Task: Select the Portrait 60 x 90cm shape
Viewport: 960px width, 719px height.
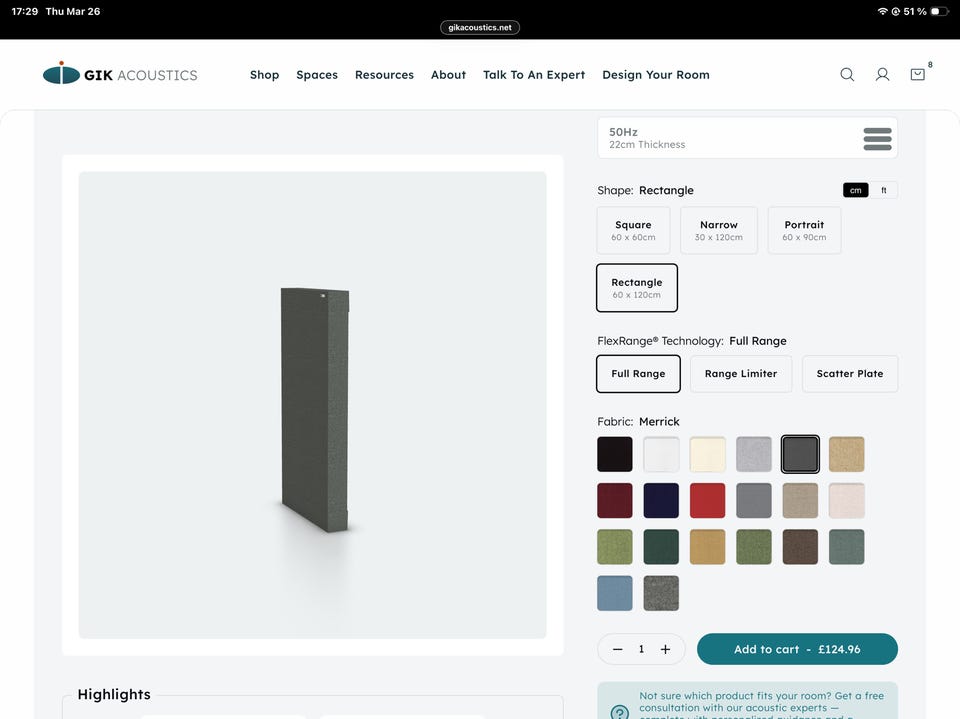Action: tap(804, 230)
